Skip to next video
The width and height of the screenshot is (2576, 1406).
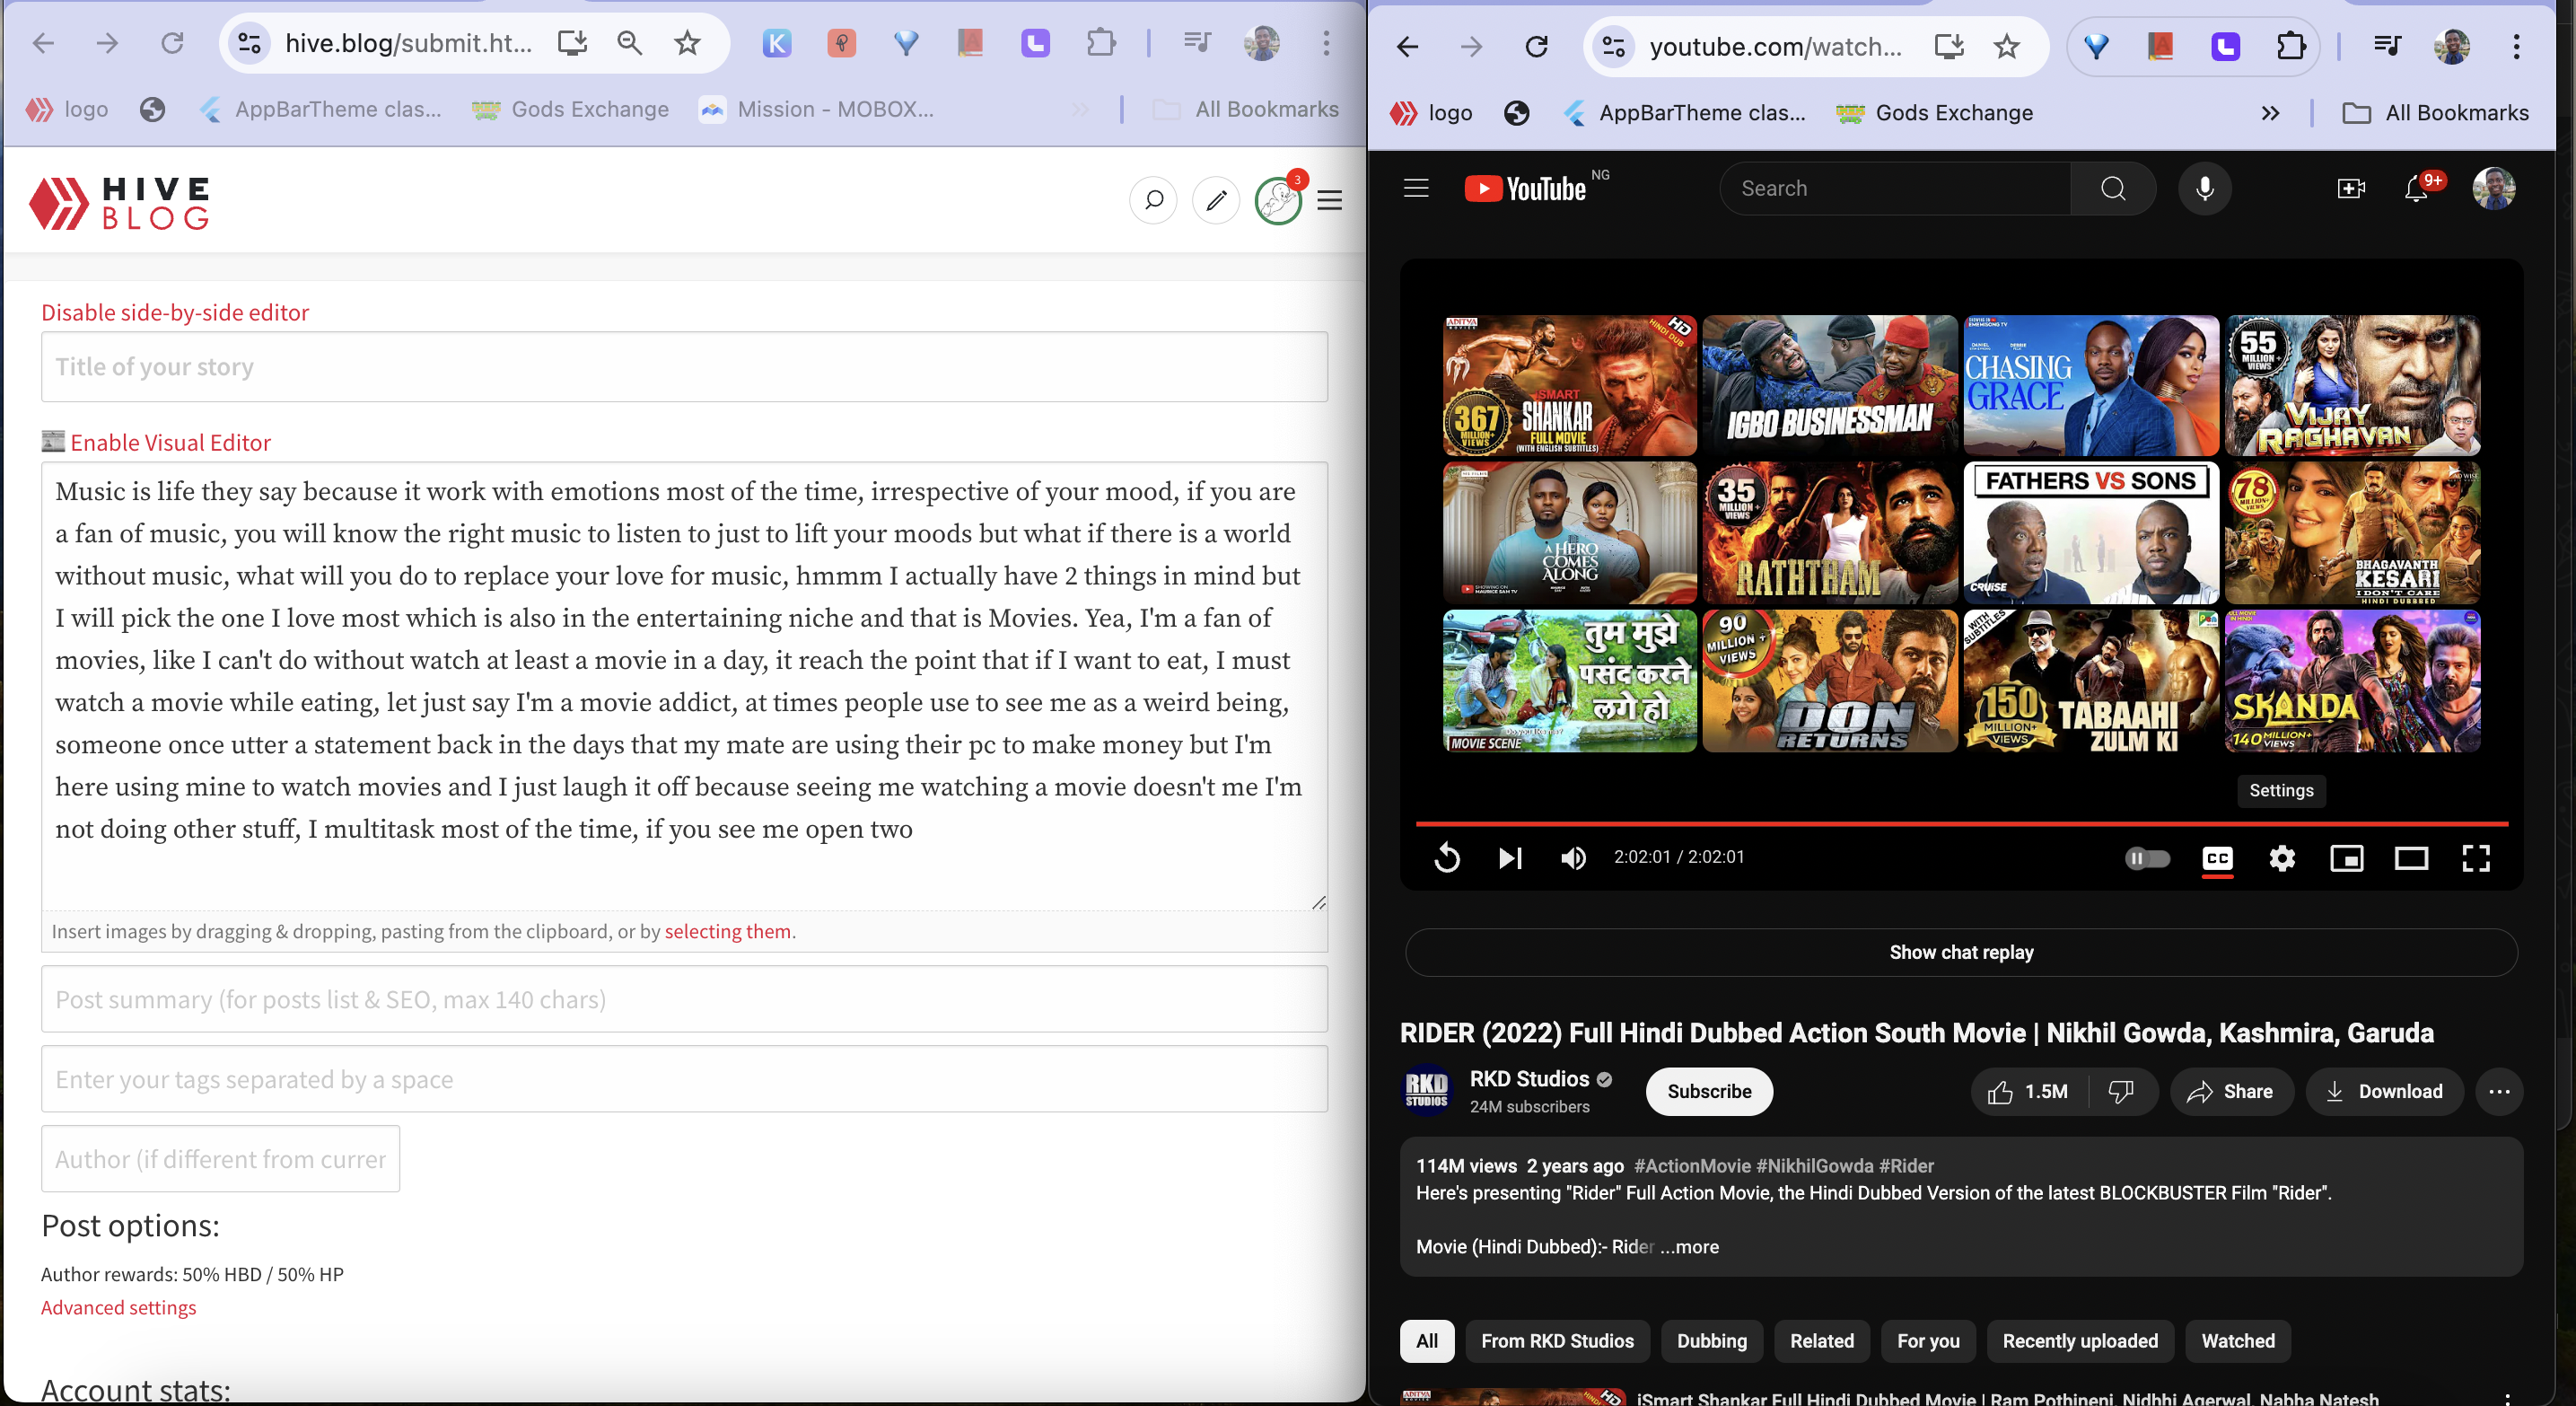1510,858
